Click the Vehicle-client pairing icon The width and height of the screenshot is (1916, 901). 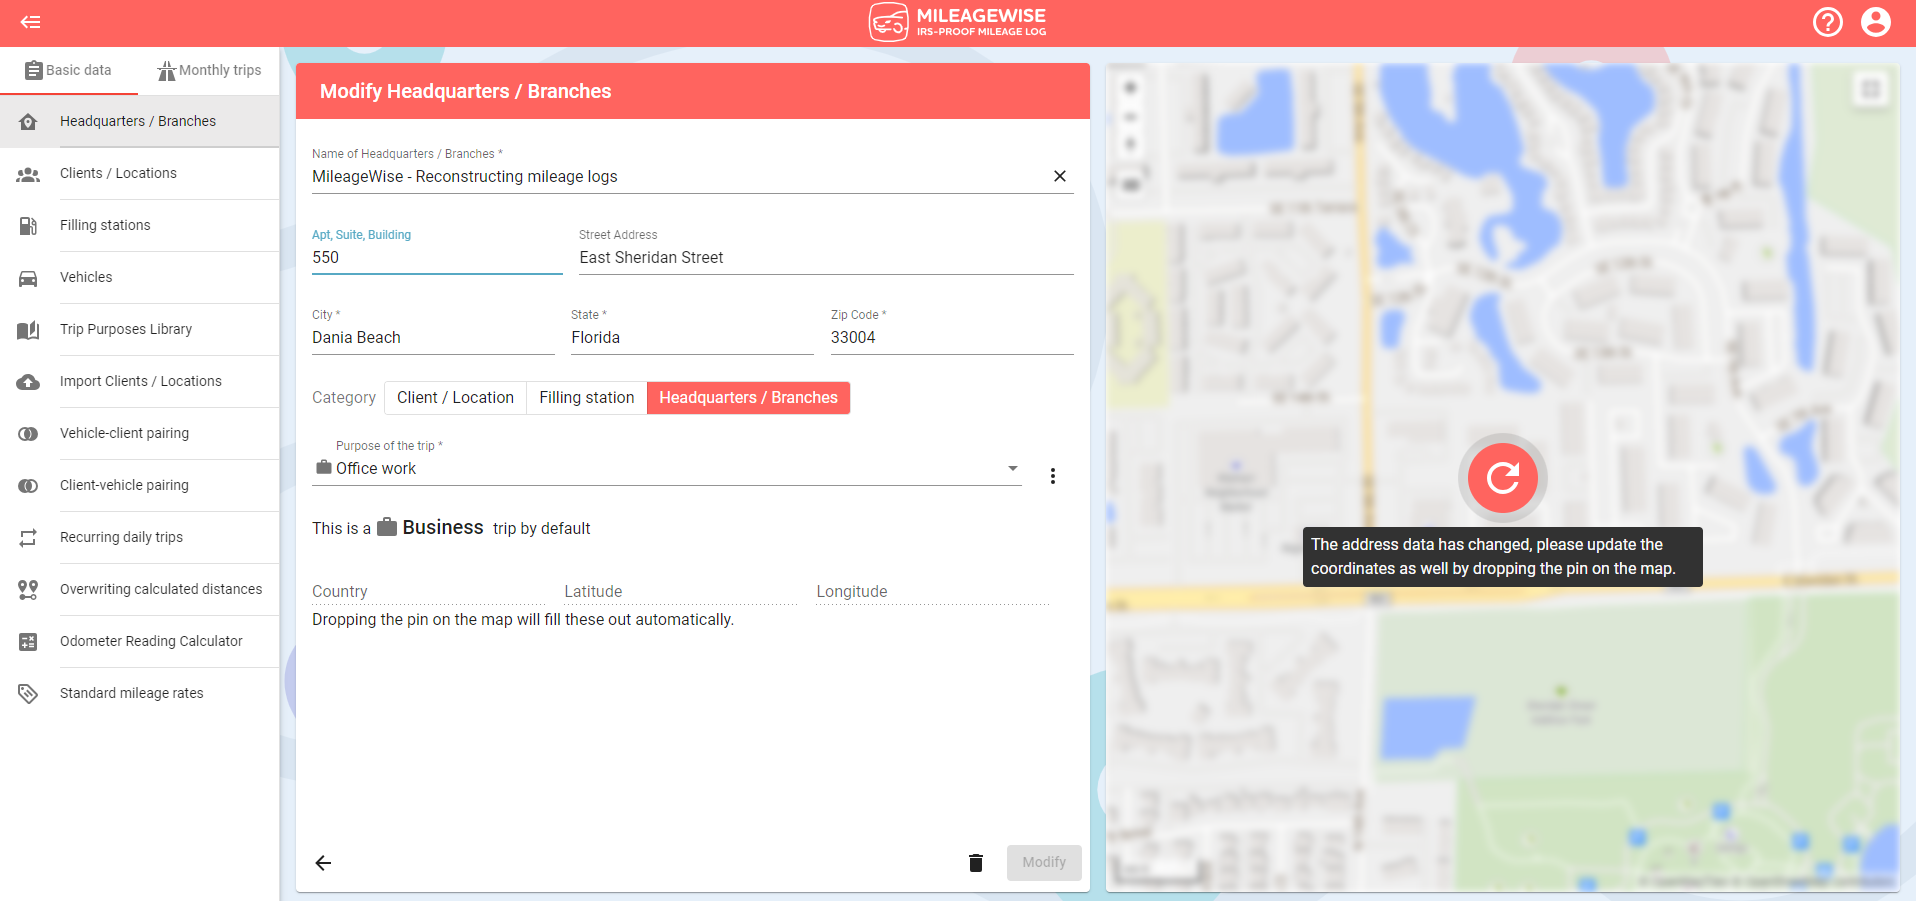click(x=28, y=434)
